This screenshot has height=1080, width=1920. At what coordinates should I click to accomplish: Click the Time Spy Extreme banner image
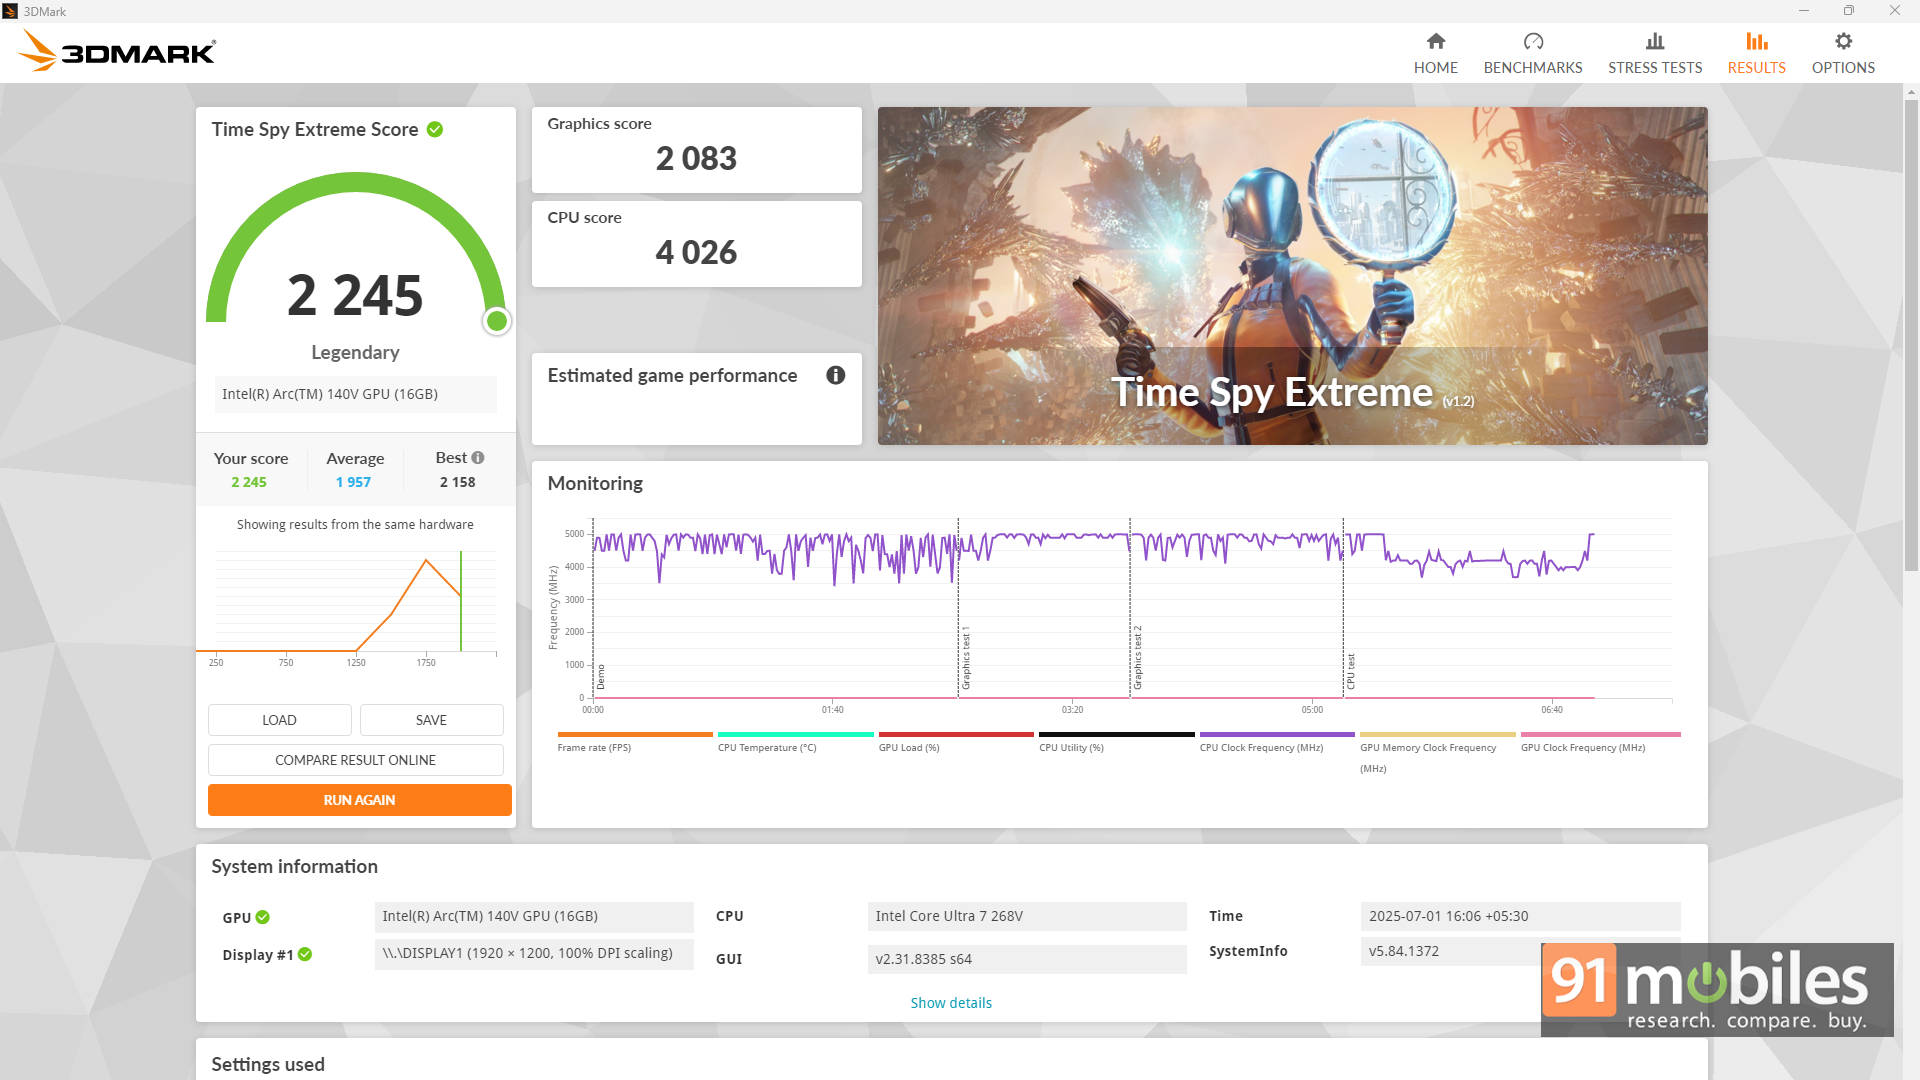[x=1292, y=276]
